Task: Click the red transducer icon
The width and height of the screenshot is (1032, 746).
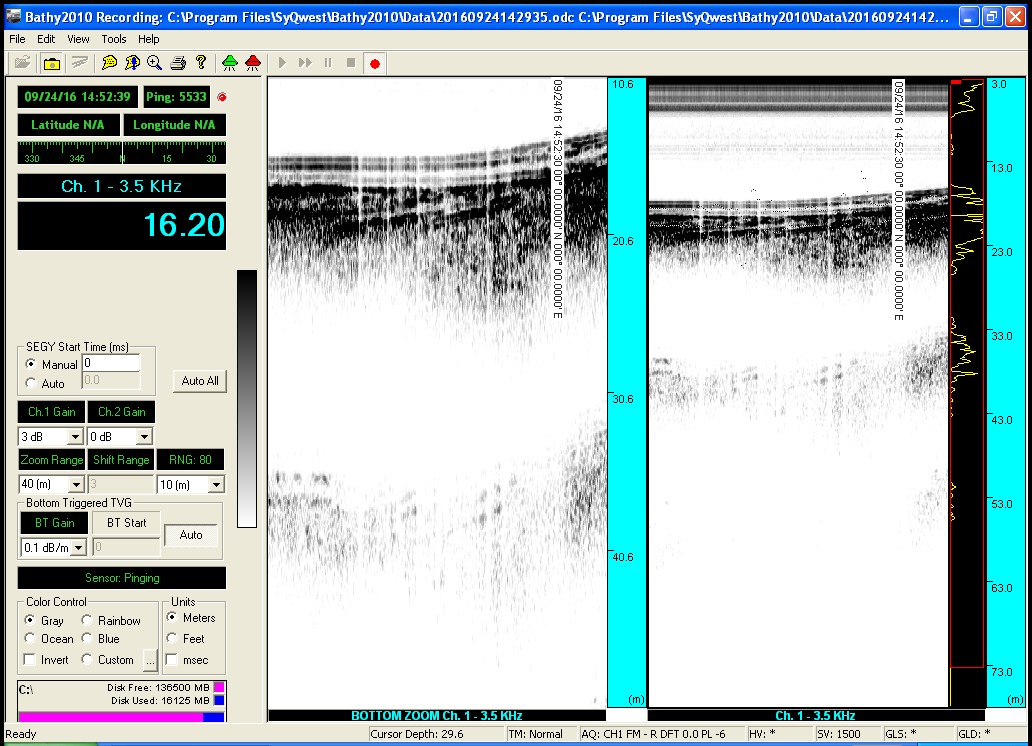Action: [x=252, y=63]
